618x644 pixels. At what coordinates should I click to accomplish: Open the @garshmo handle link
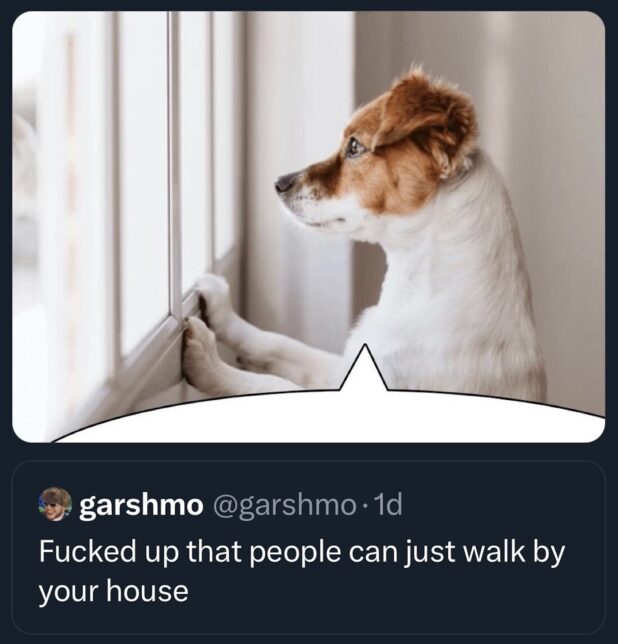pyautogui.click(x=284, y=505)
